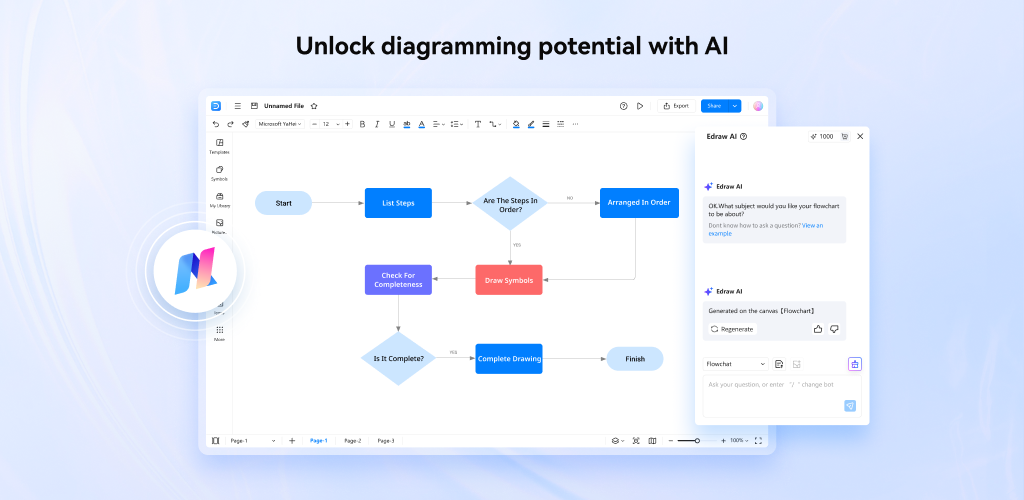
Task: Switch to the Page-2 tab
Action: (x=353, y=441)
